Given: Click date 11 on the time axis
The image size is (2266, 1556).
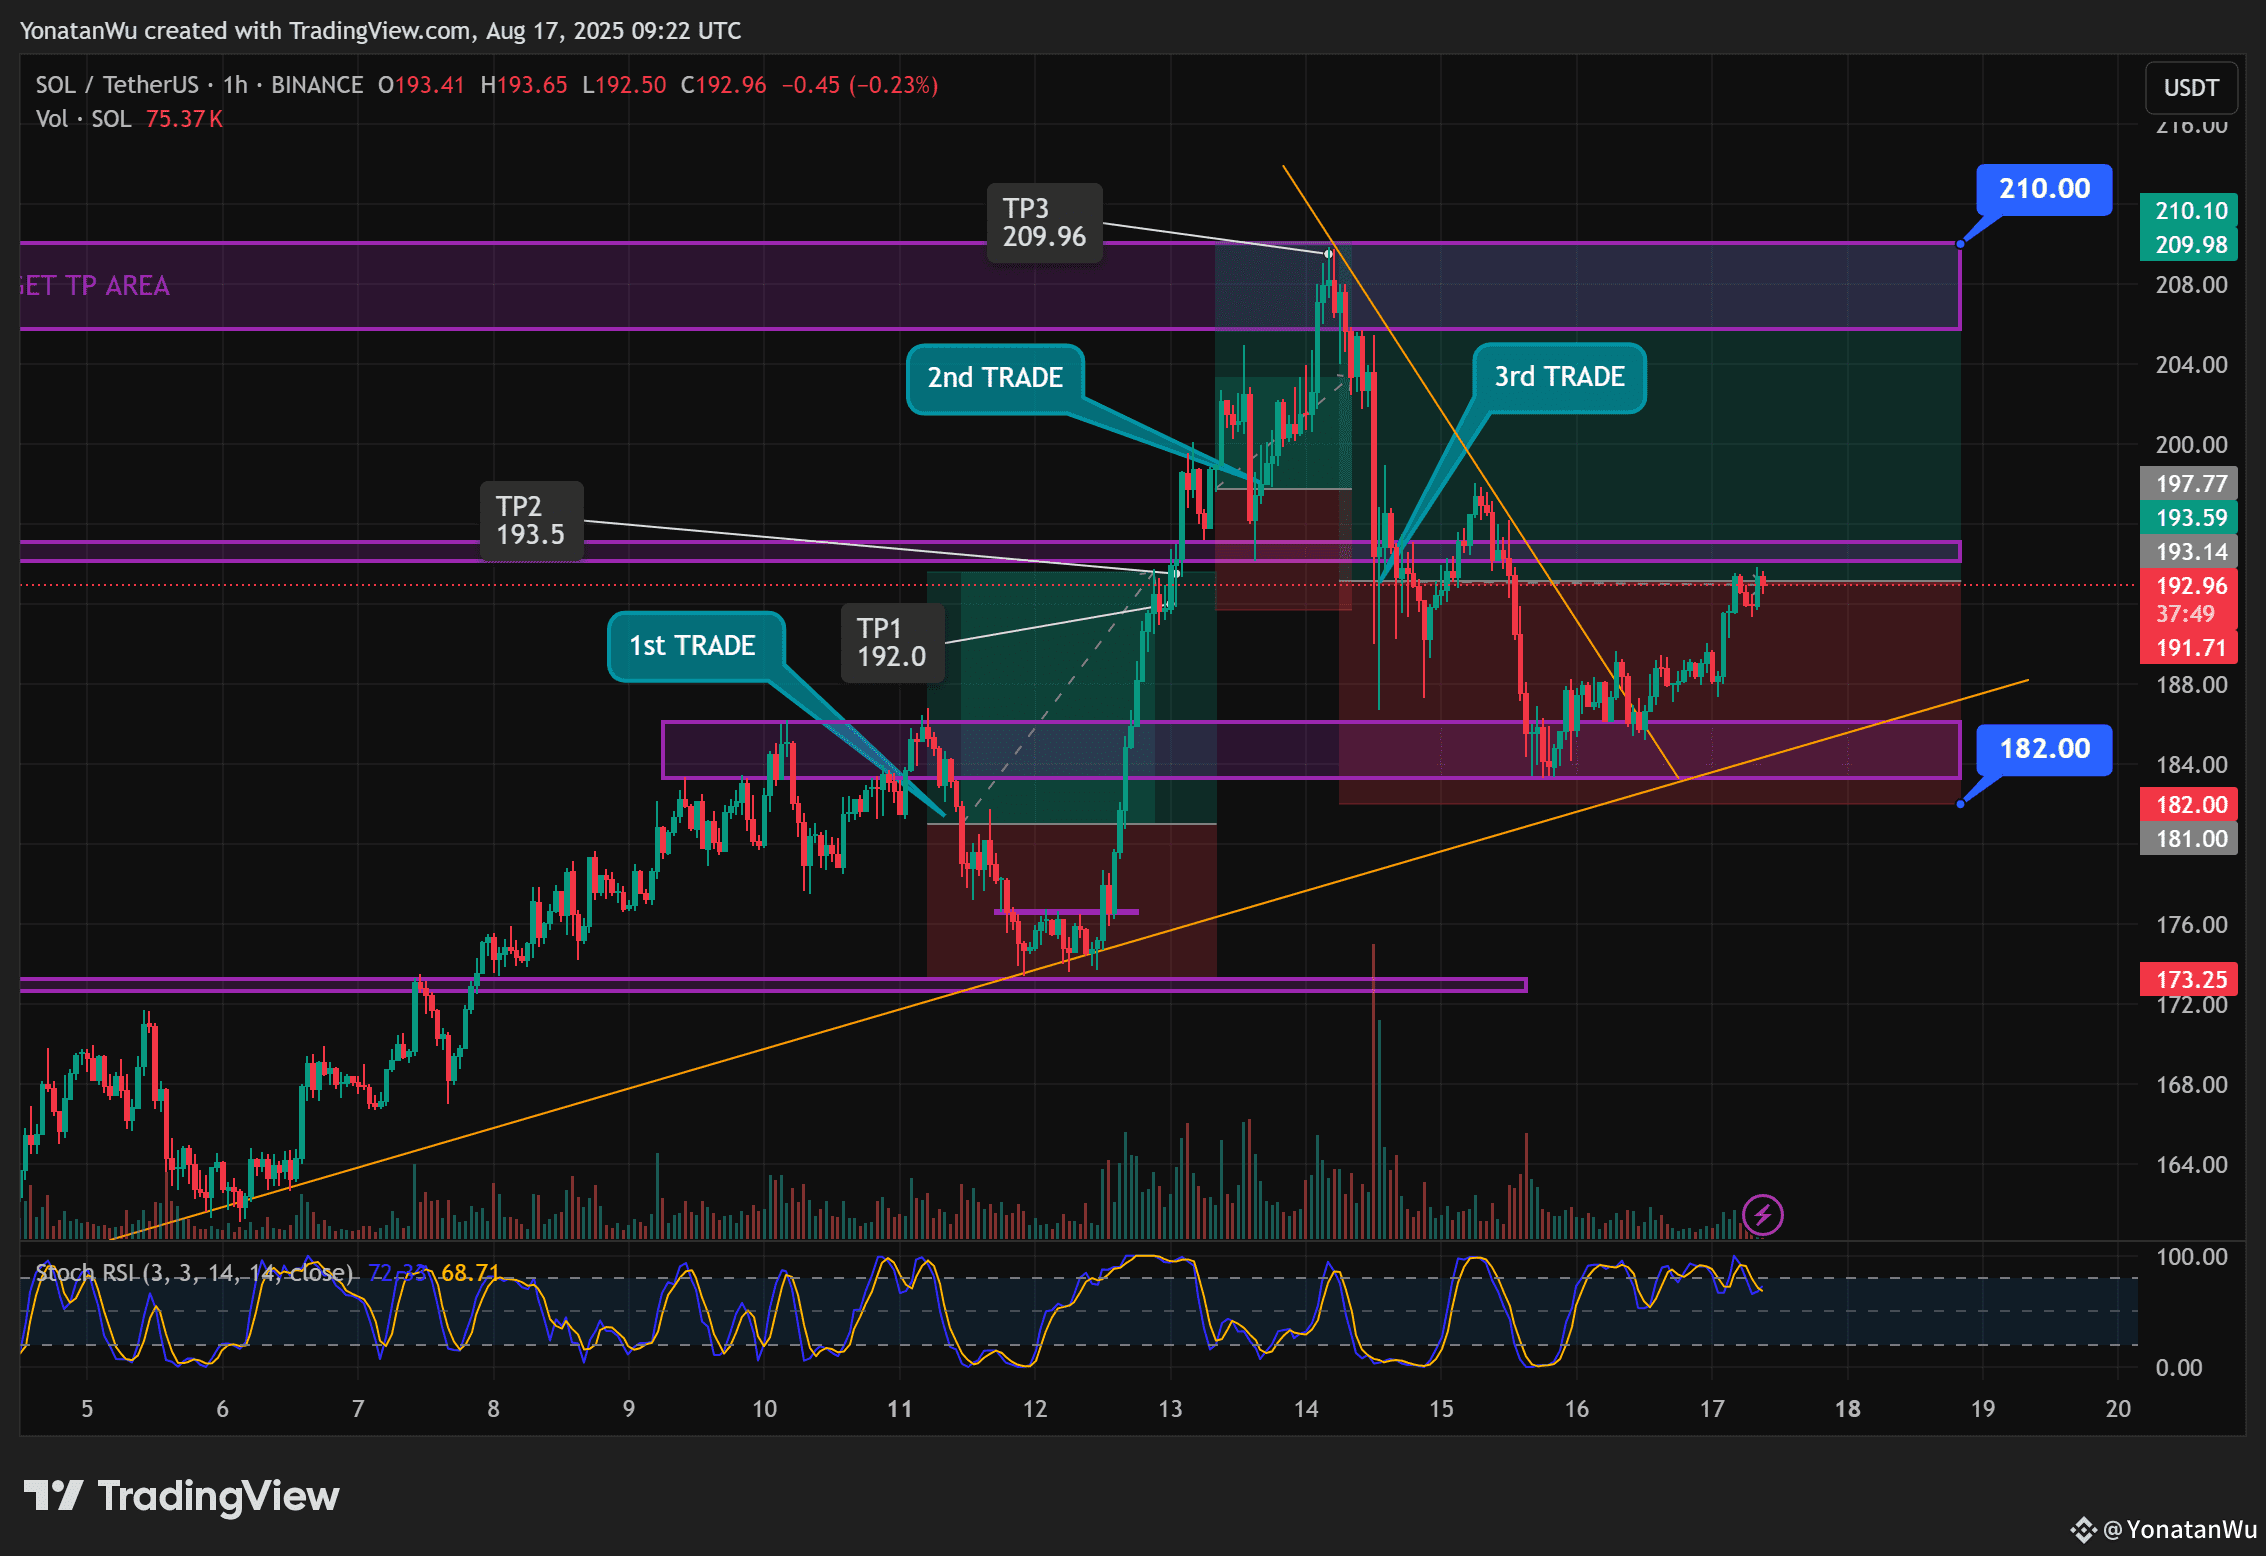Looking at the screenshot, I should pyautogui.click(x=900, y=1409).
